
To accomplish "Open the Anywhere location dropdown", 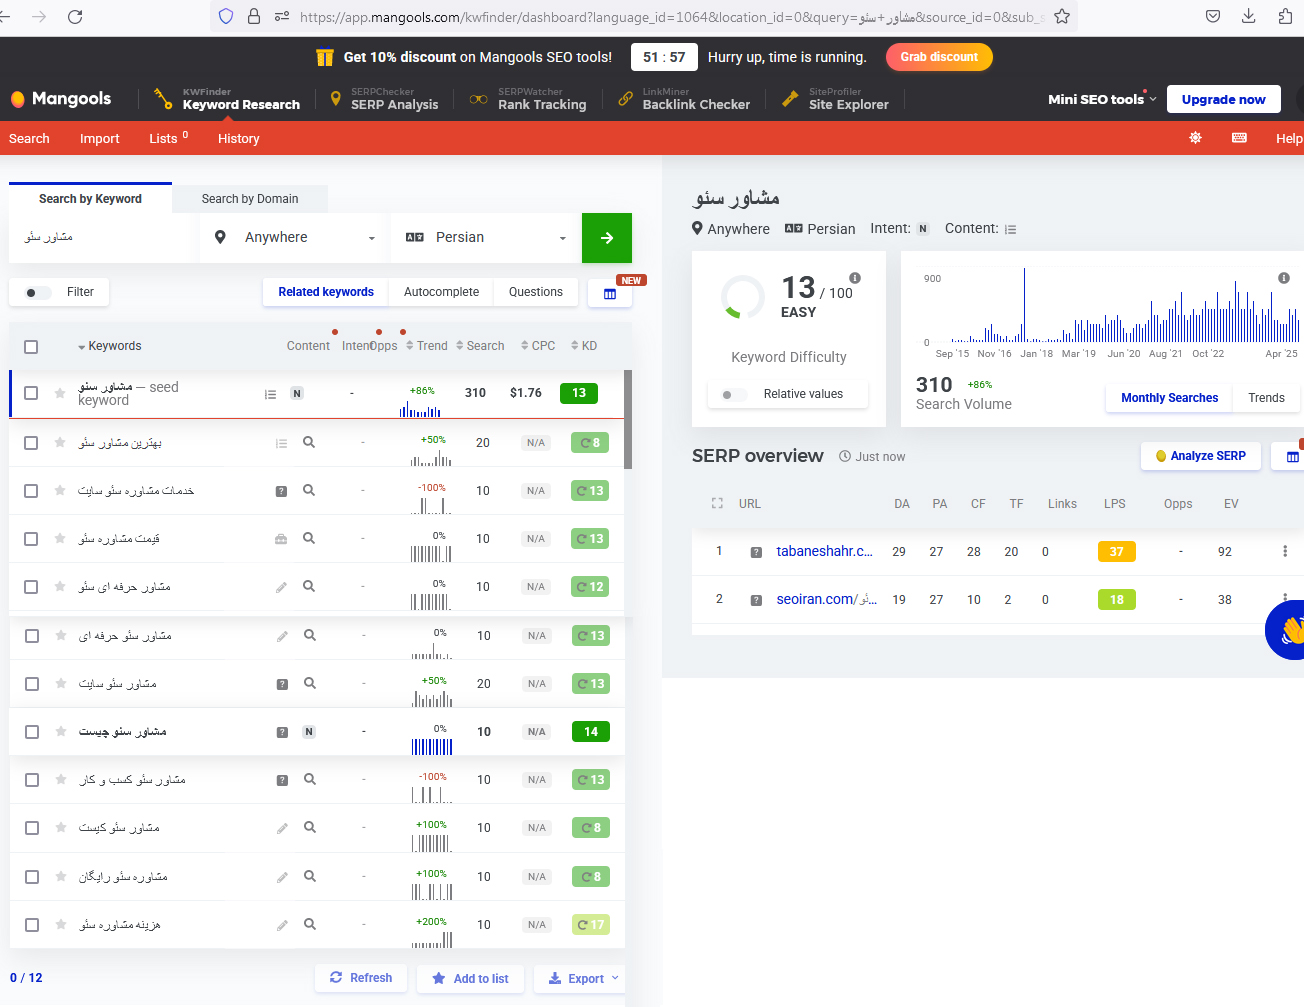I will click(x=295, y=238).
